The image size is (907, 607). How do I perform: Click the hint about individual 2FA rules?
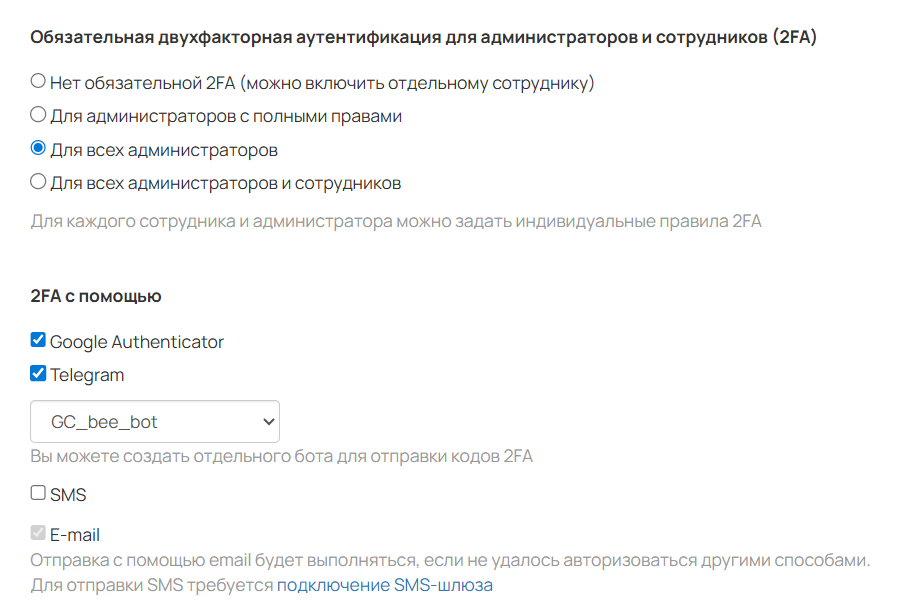click(x=396, y=221)
